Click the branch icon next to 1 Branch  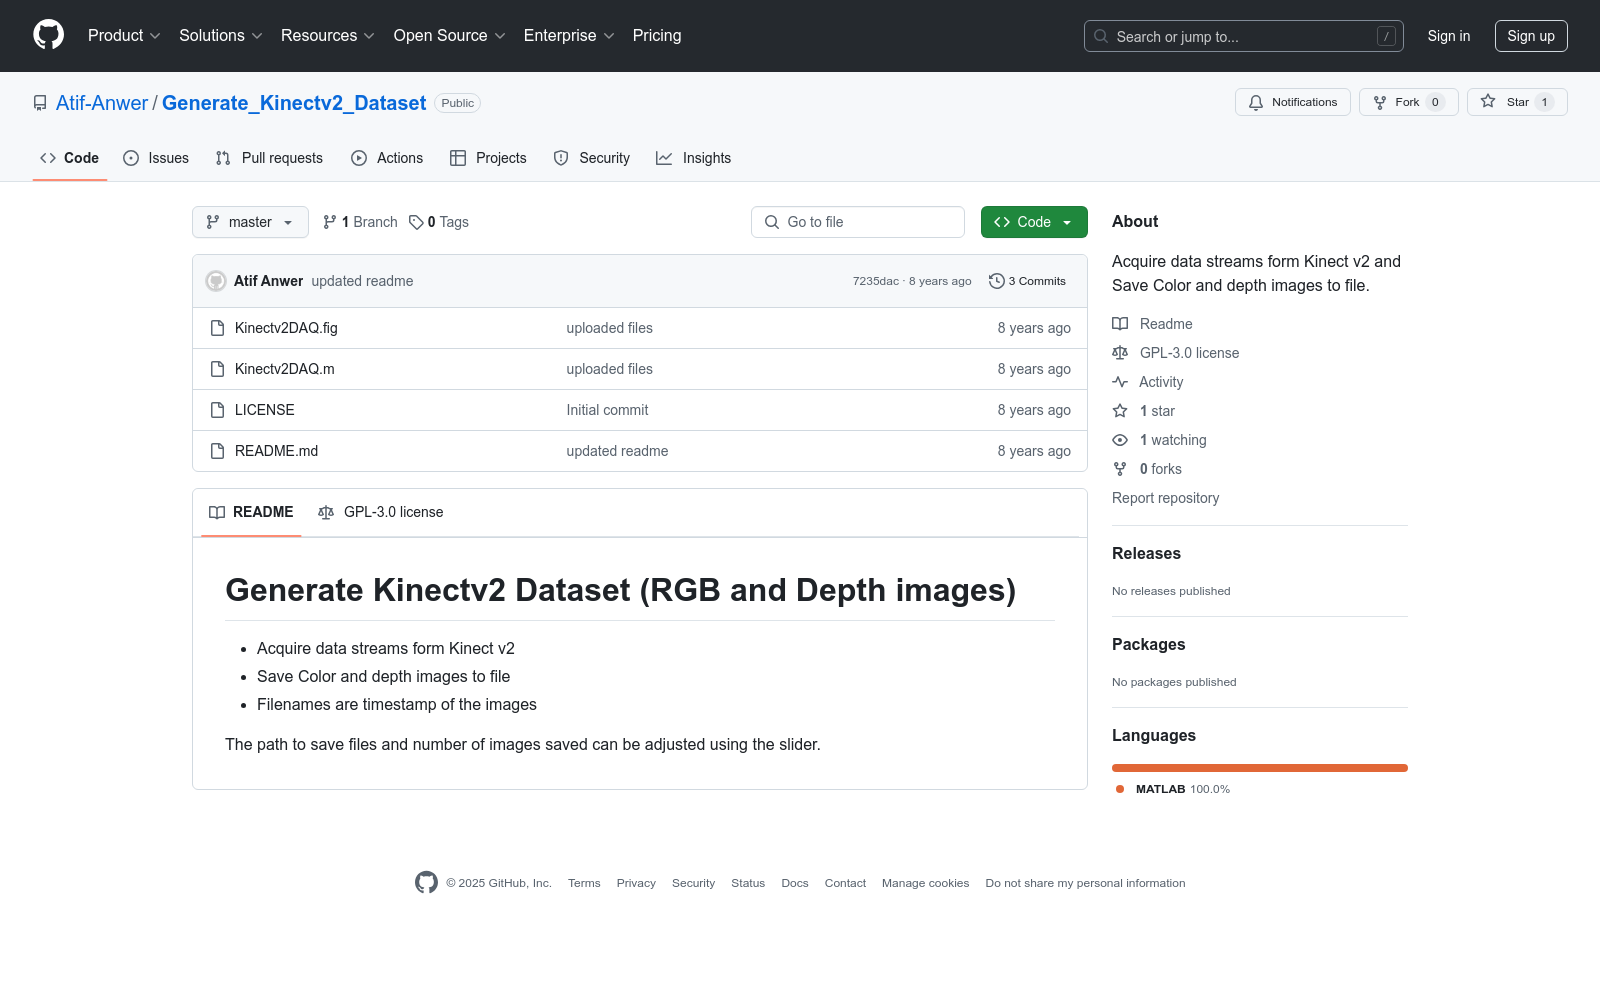[330, 222]
